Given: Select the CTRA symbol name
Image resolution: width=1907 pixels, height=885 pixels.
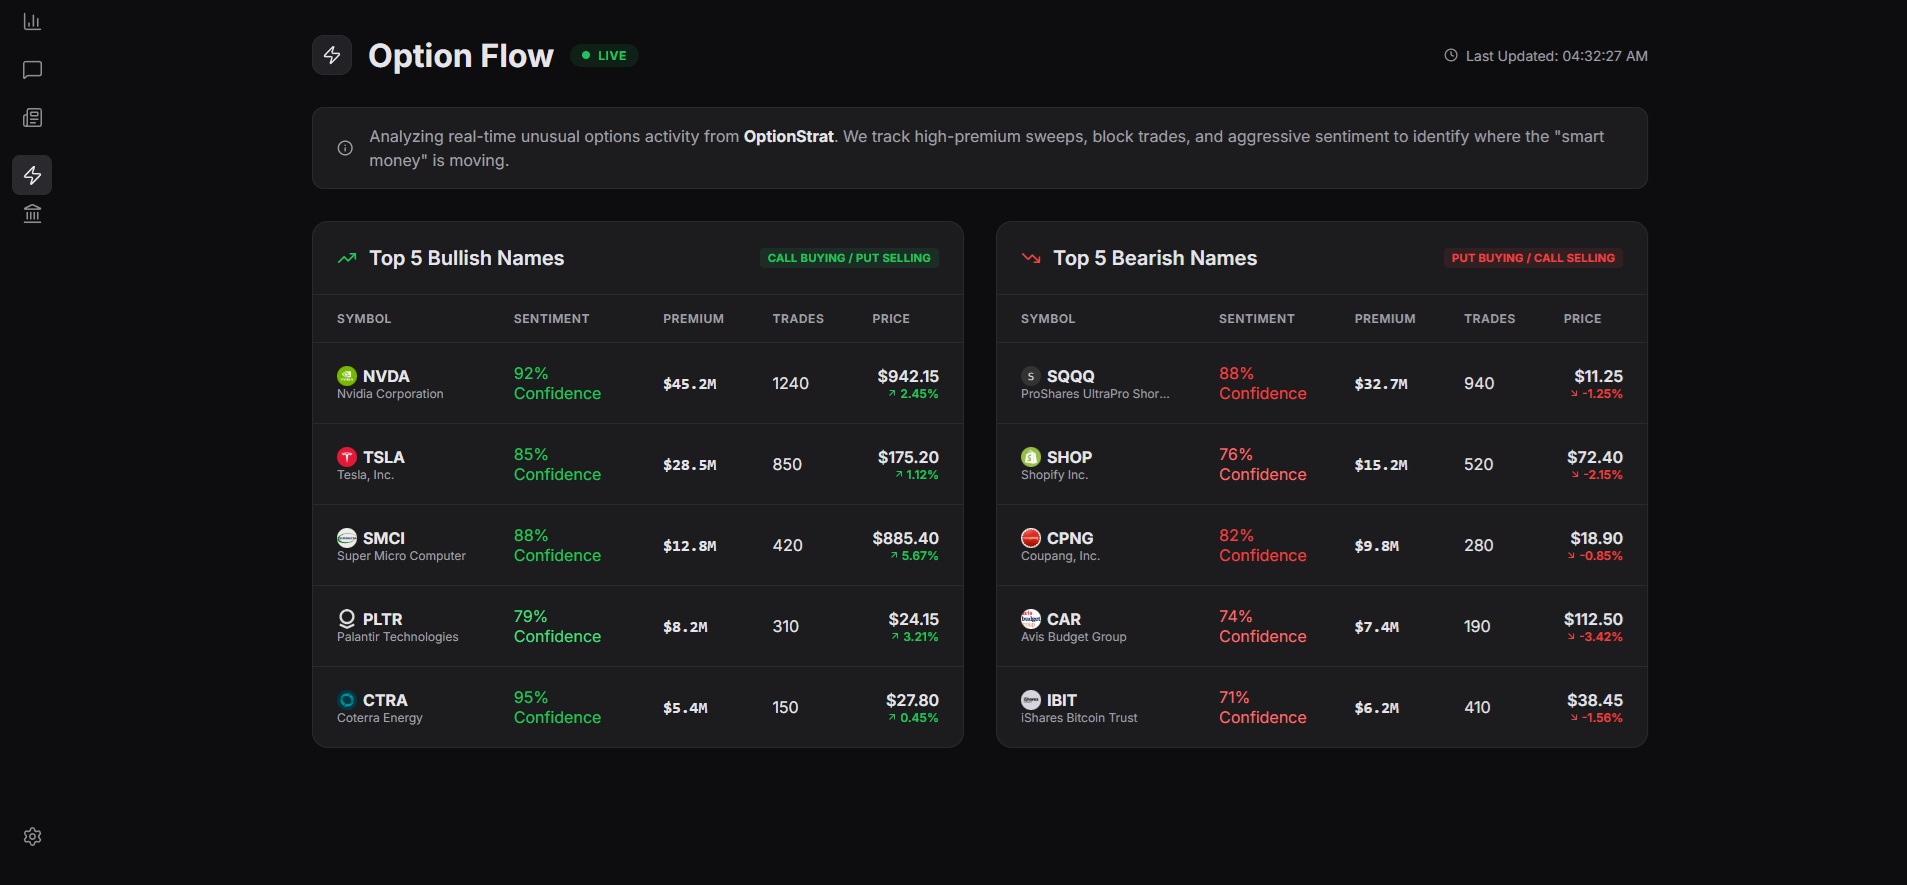Looking at the screenshot, I should pos(385,700).
